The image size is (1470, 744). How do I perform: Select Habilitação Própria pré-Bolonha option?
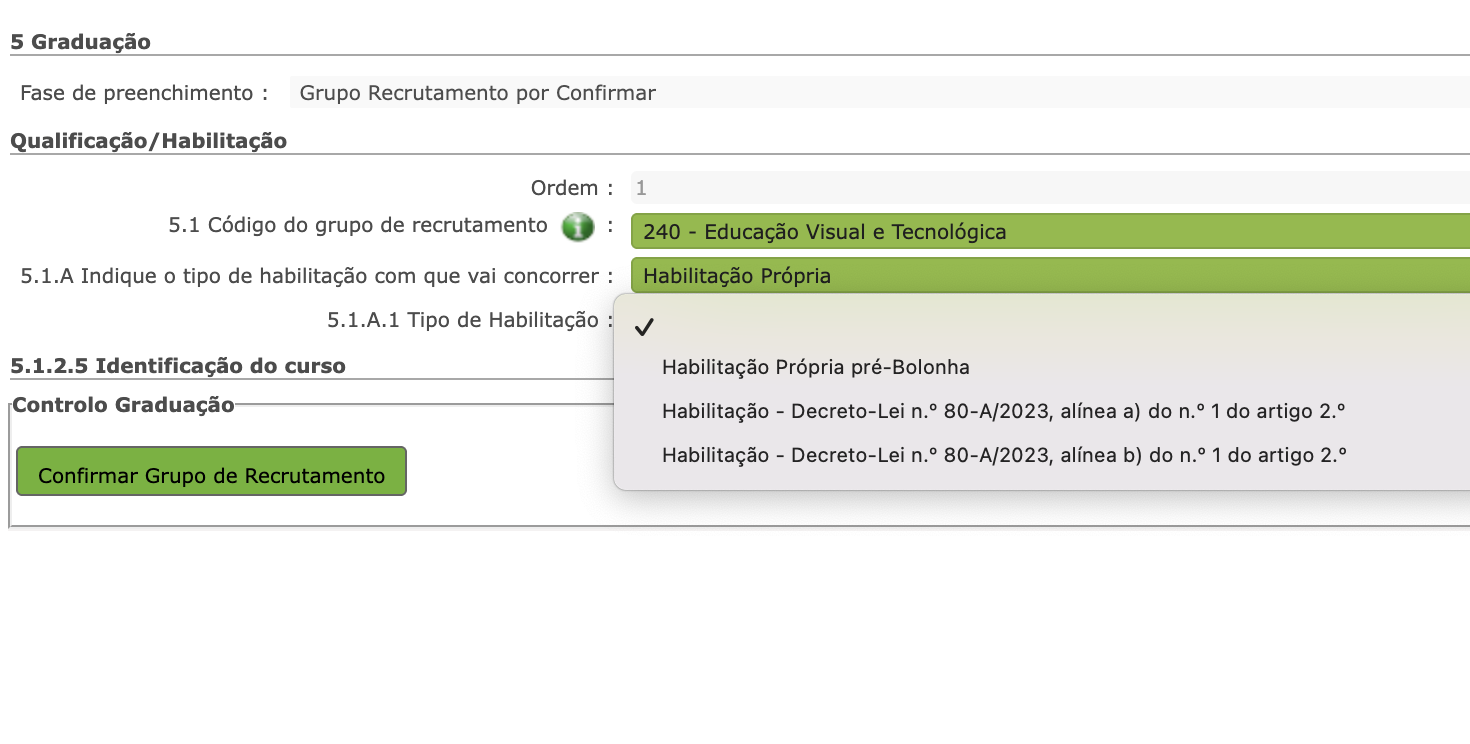[815, 367]
